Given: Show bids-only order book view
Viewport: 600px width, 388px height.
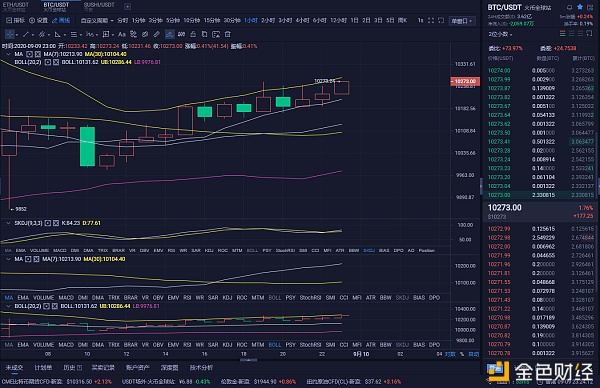Looking at the screenshot, I should tap(571, 34).
